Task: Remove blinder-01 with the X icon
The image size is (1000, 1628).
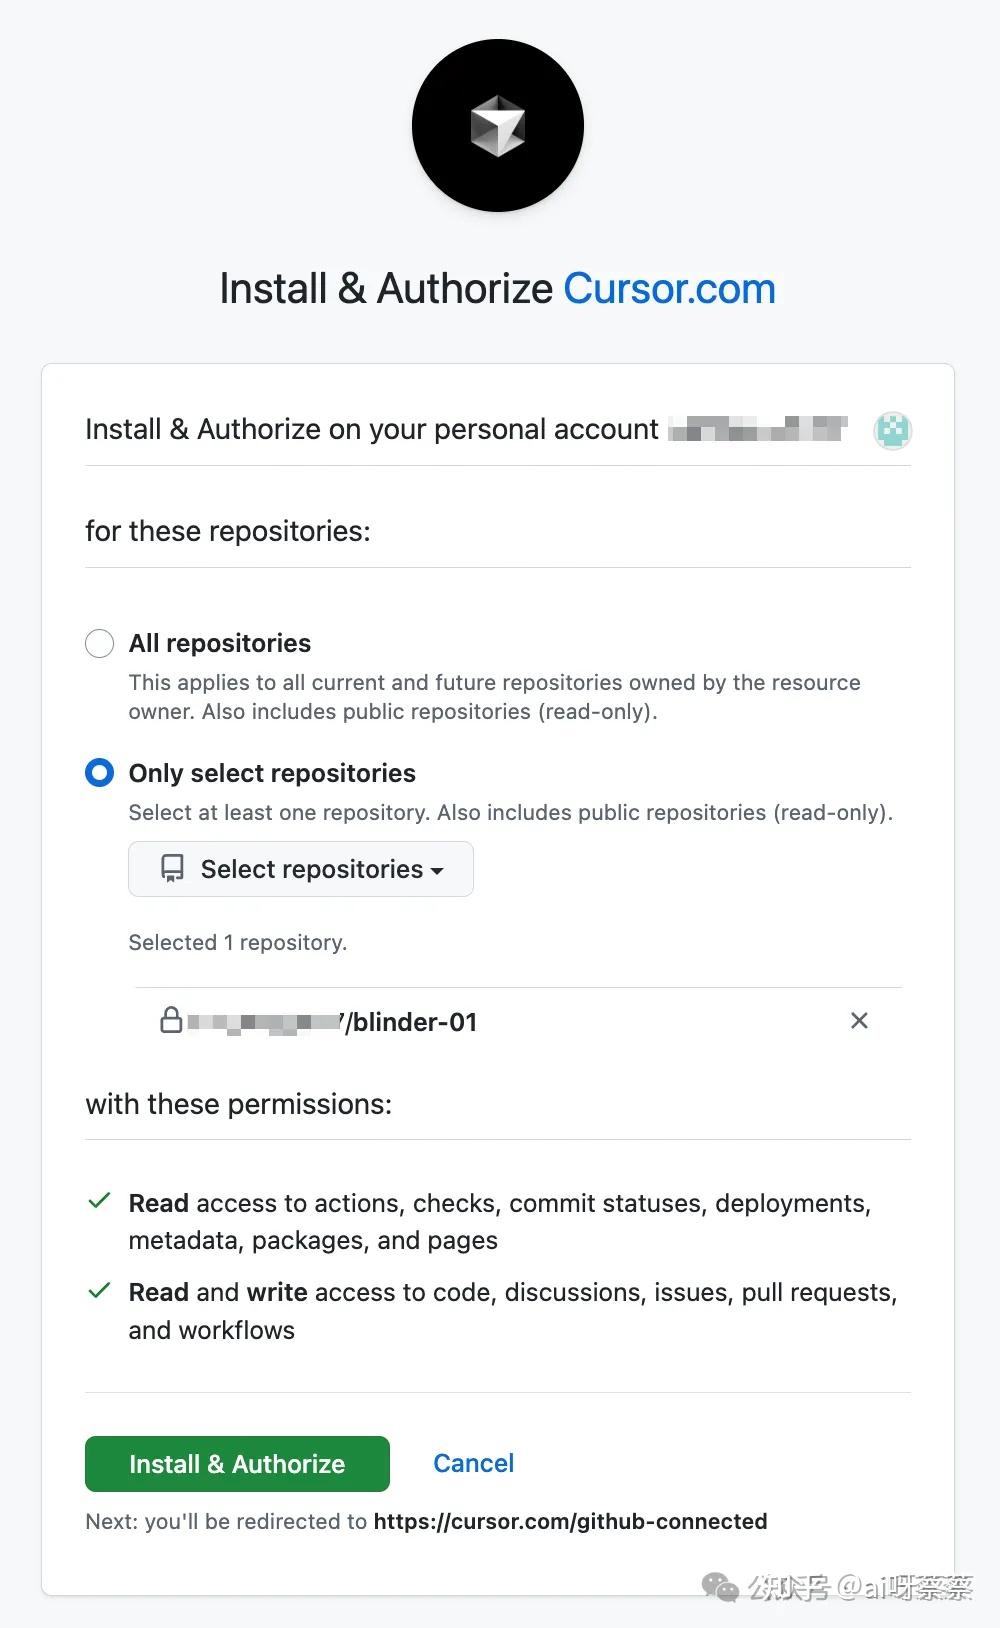Action: (x=858, y=1020)
